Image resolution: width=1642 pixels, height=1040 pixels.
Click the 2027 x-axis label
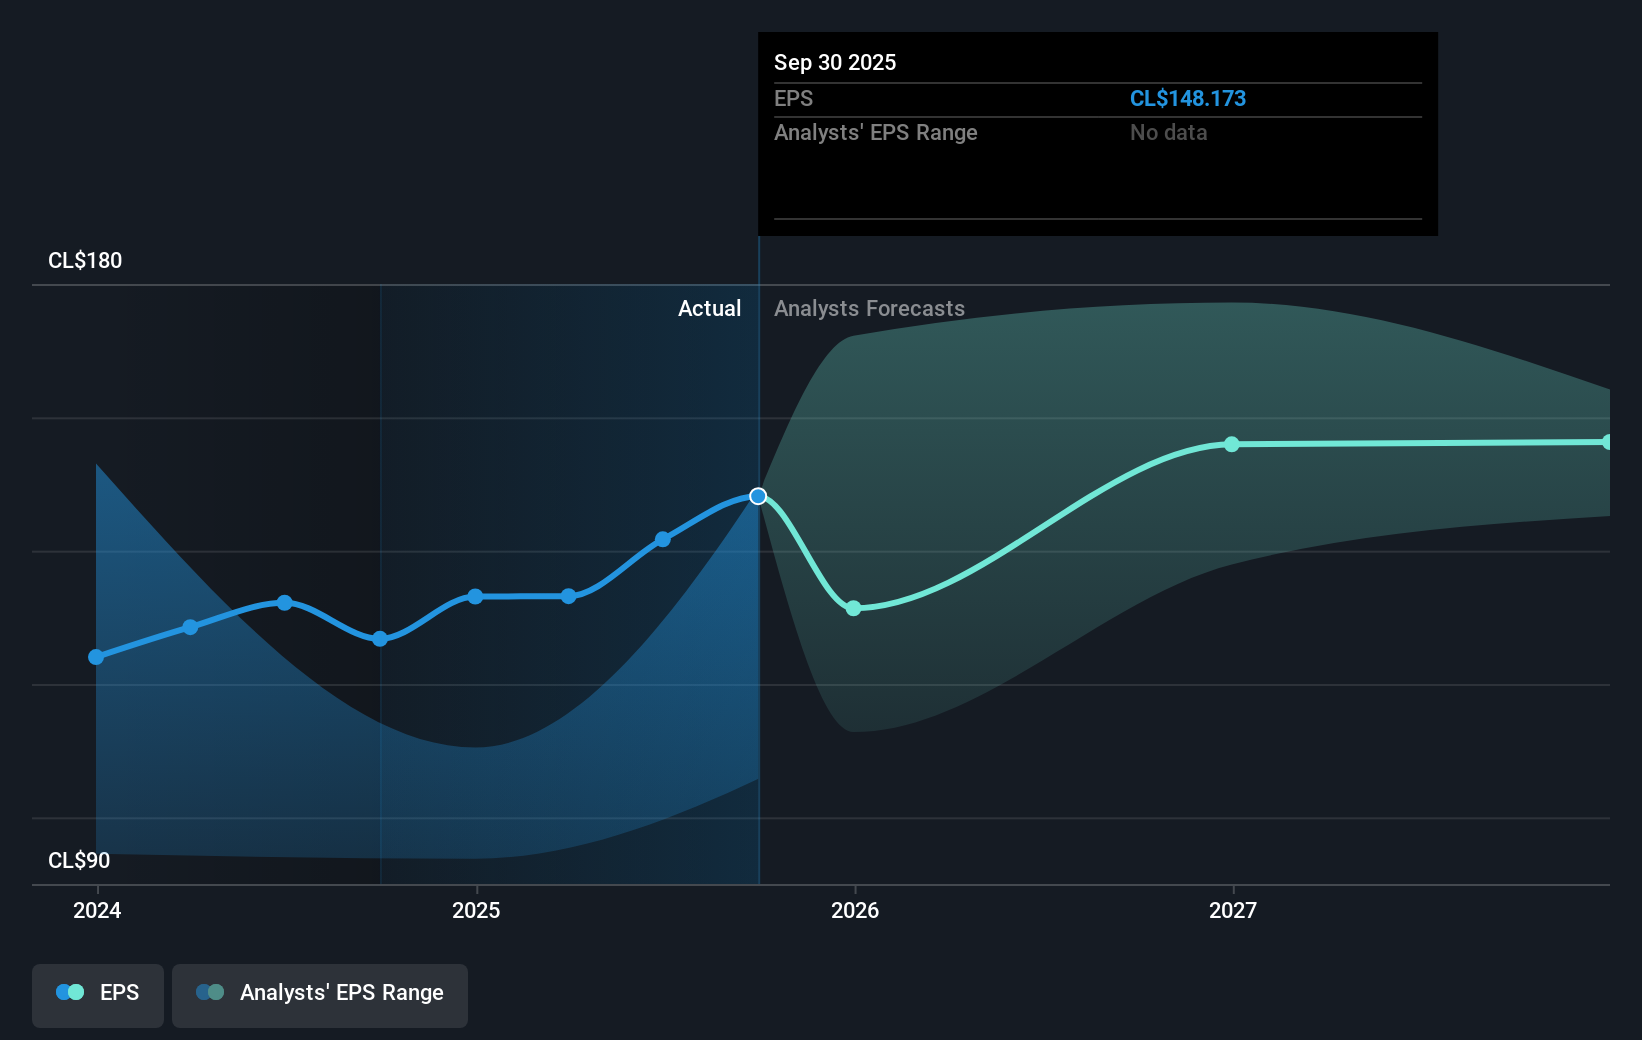pos(1233,910)
